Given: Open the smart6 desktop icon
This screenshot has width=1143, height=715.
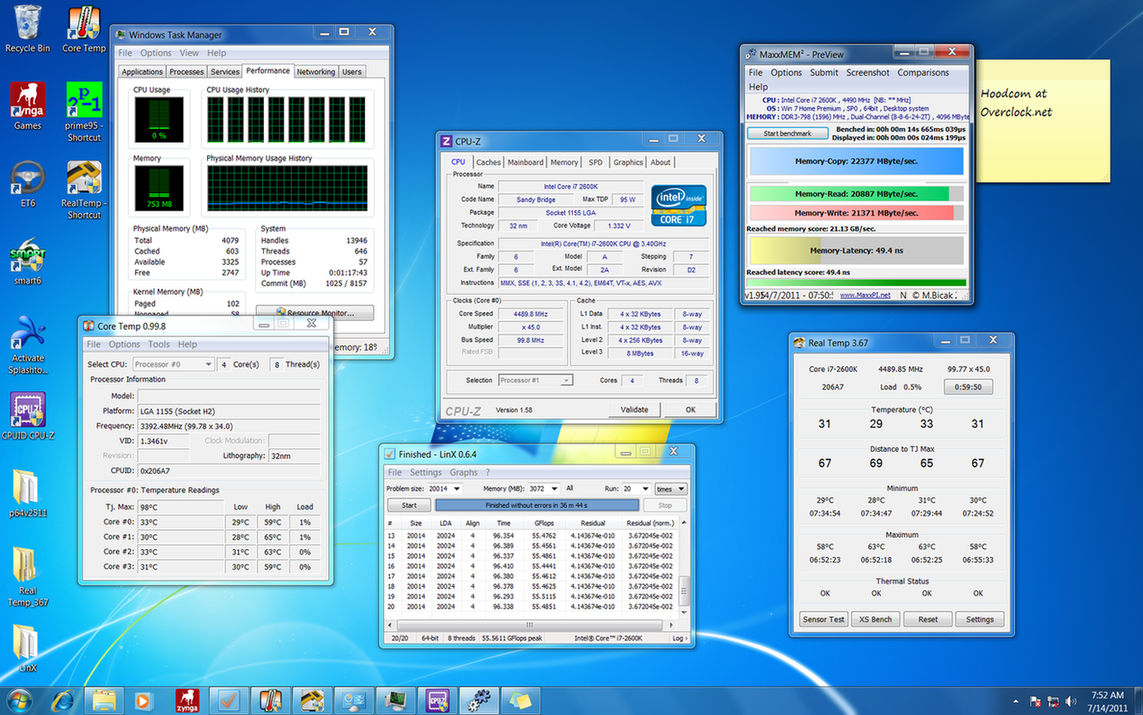Looking at the screenshot, I should click(x=28, y=261).
